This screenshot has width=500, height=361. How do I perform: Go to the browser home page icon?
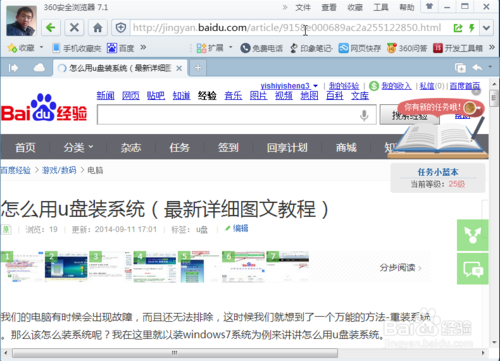click(97, 28)
